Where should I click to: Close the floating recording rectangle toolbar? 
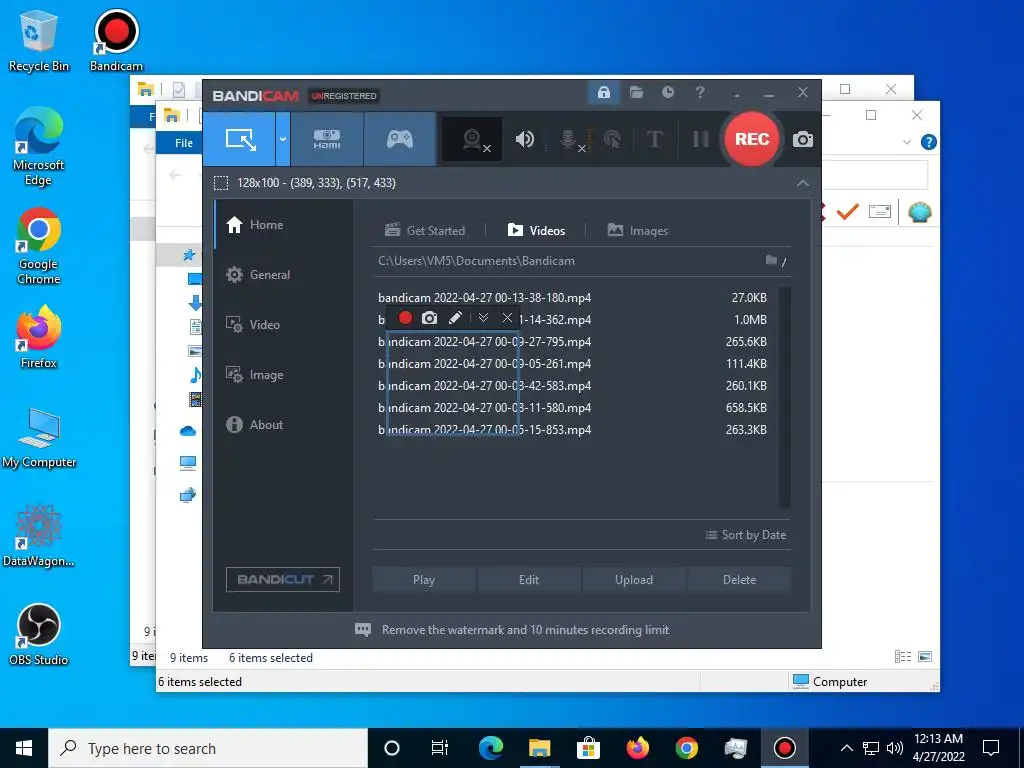[x=507, y=318]
